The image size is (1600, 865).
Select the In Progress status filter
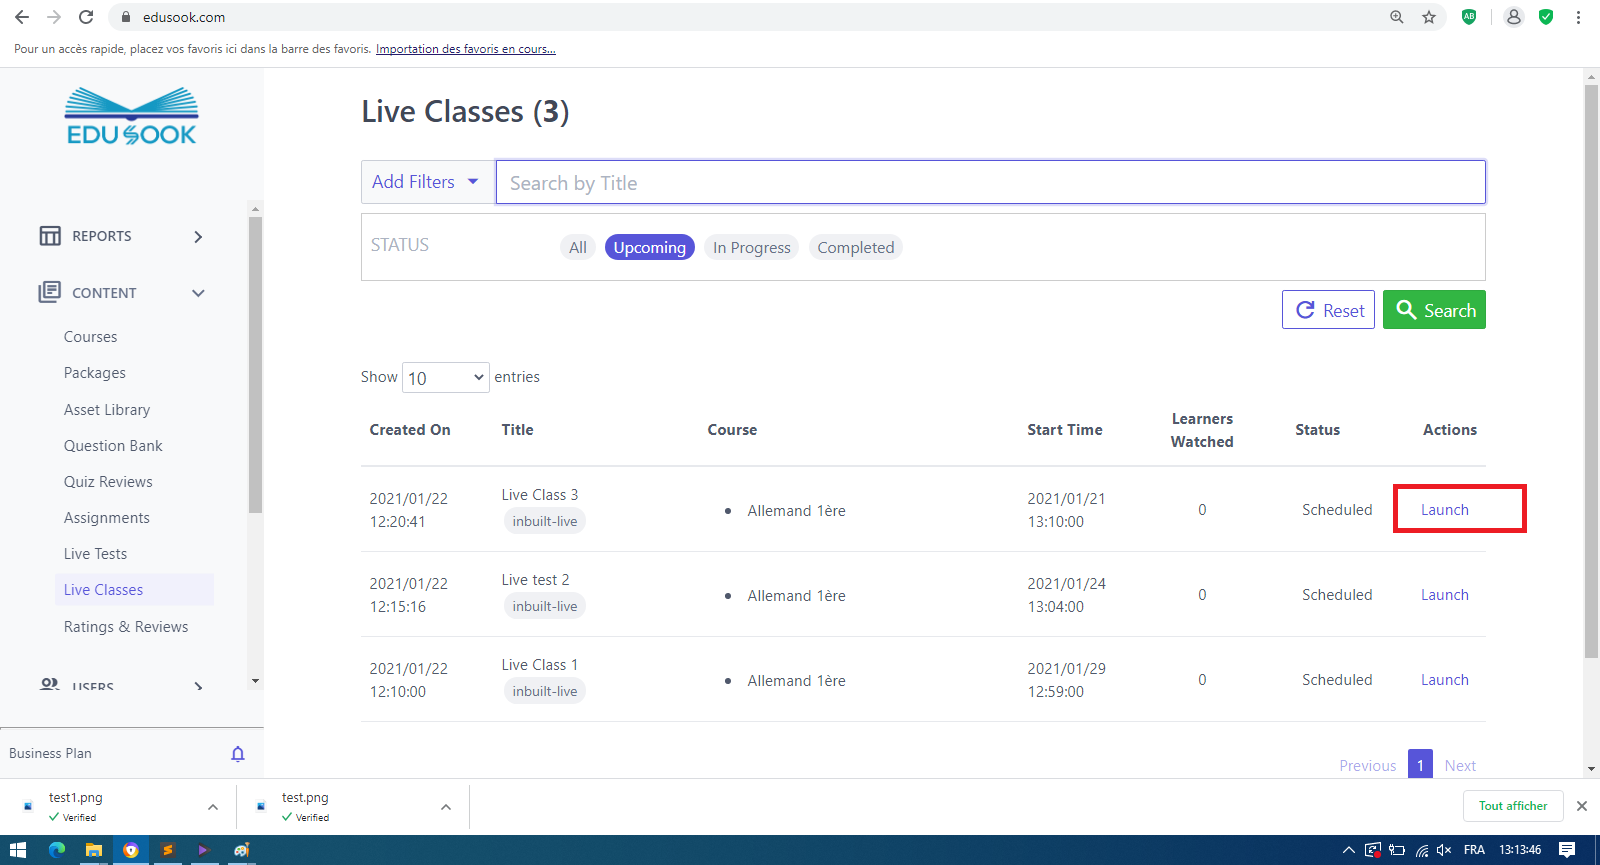click(751, 247)
